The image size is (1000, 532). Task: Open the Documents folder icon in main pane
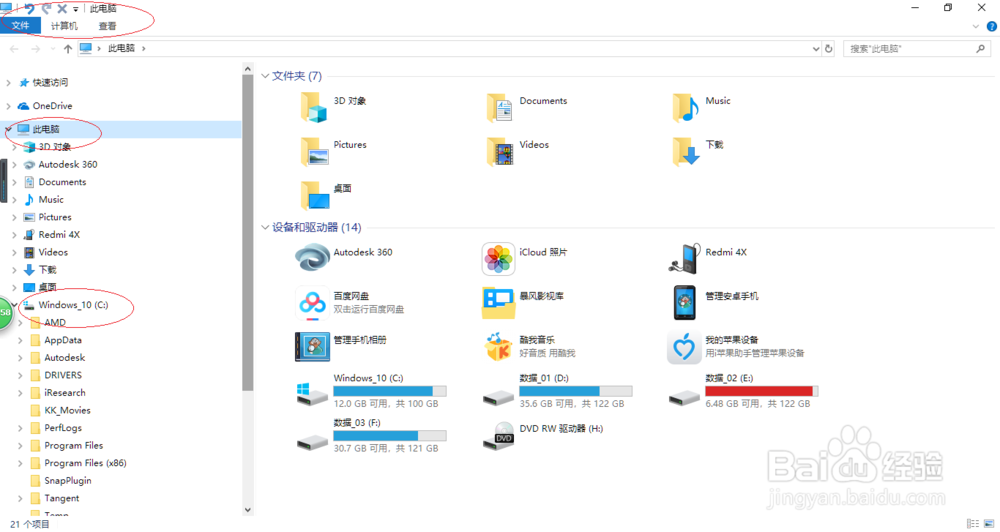(499, 107)
